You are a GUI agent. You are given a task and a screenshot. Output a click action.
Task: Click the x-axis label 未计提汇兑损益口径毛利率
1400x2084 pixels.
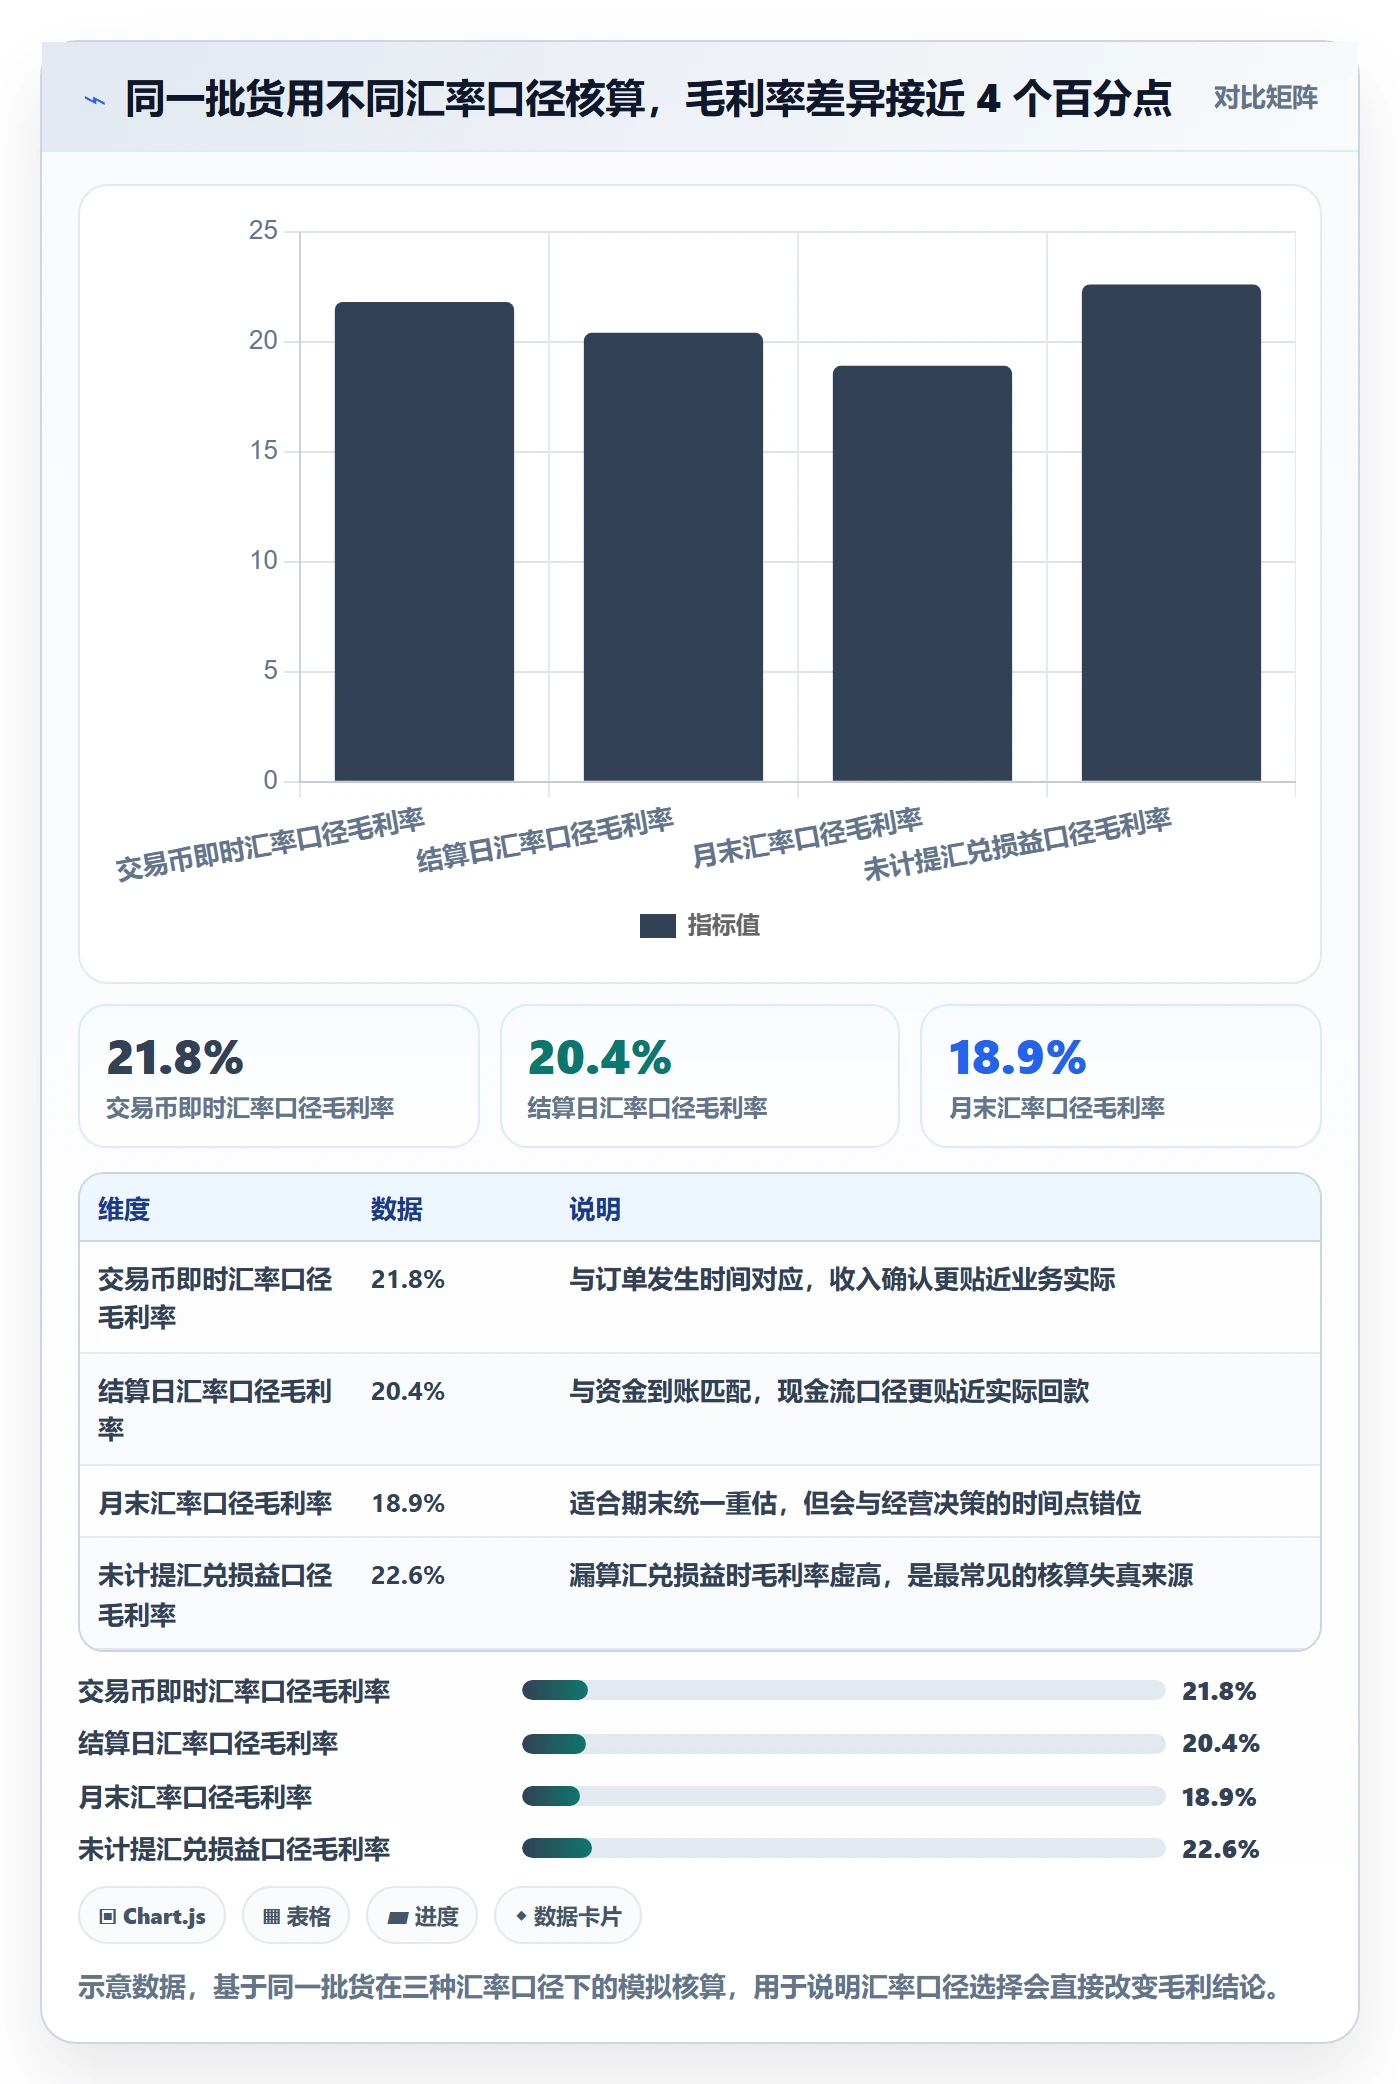pyautogui.click(x=1017, y=844)
